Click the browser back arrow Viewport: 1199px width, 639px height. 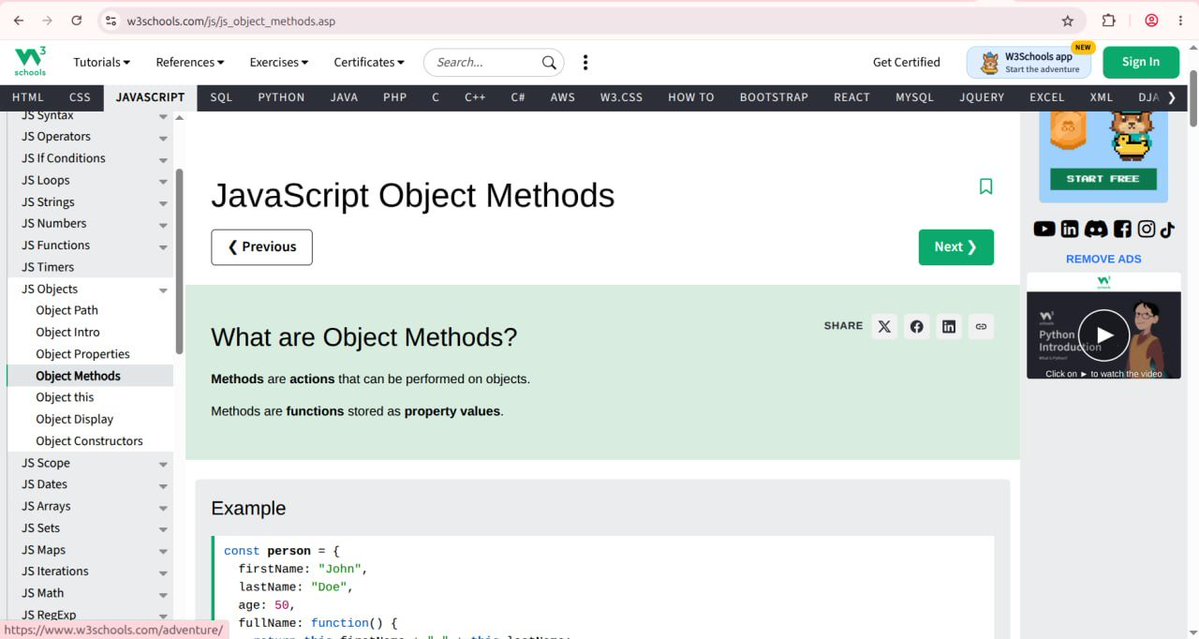18,21
